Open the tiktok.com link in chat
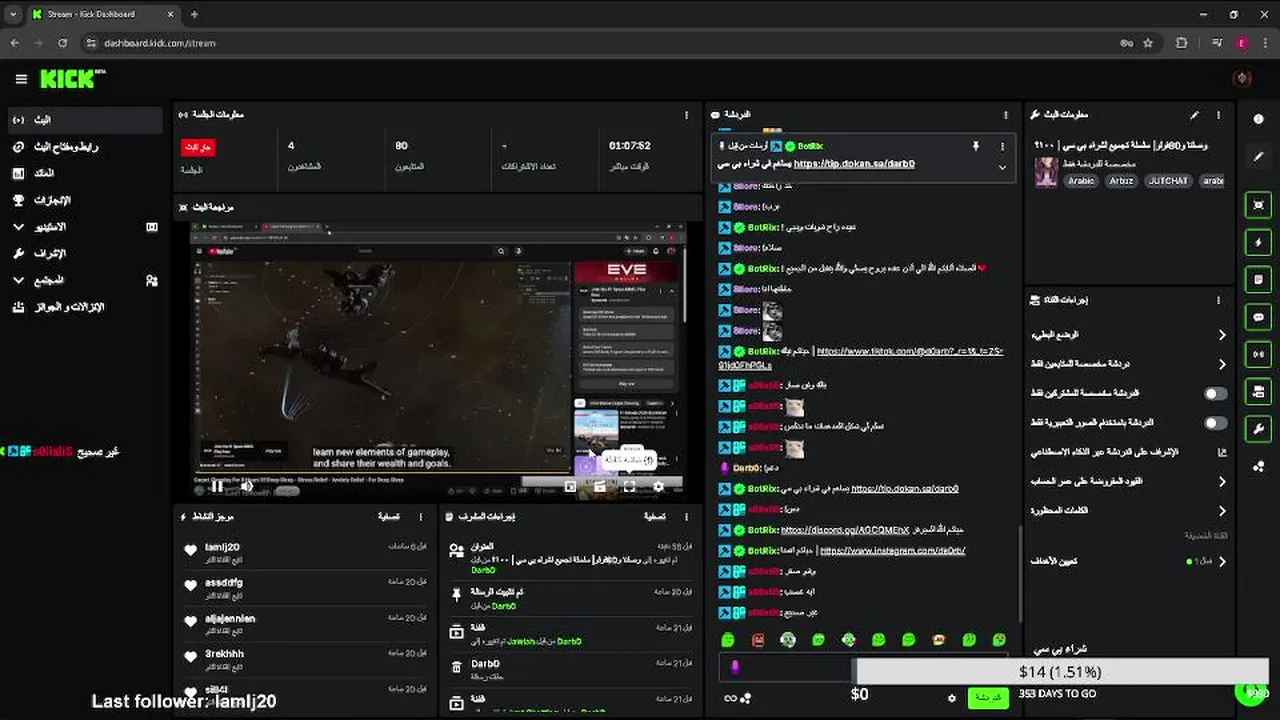 (861, 358)
